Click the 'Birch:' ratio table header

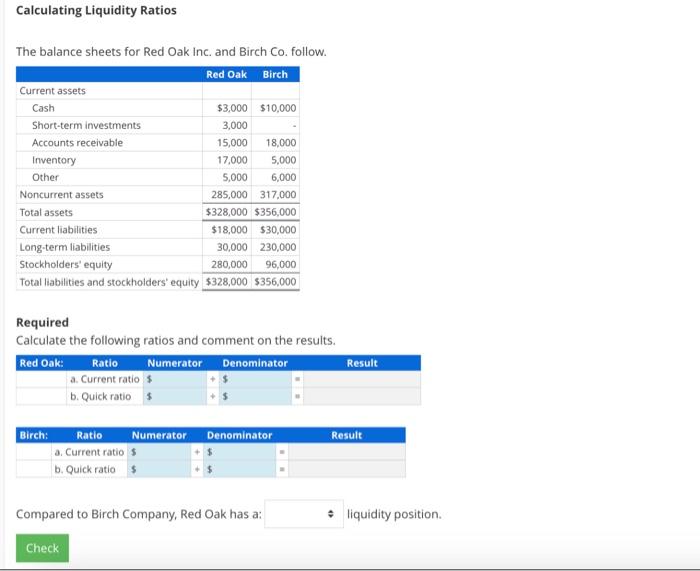(33, 435)
